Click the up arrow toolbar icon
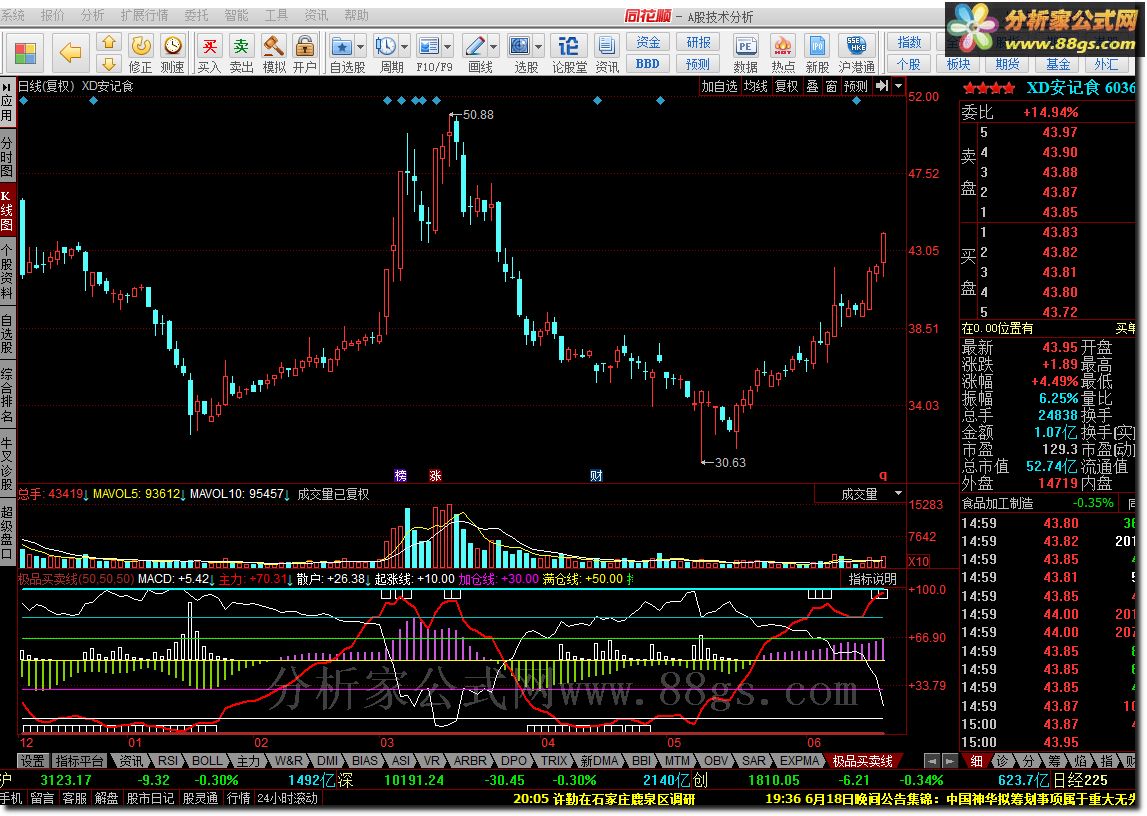Viewport: 1147px width, 816px height. coord(109,42)
